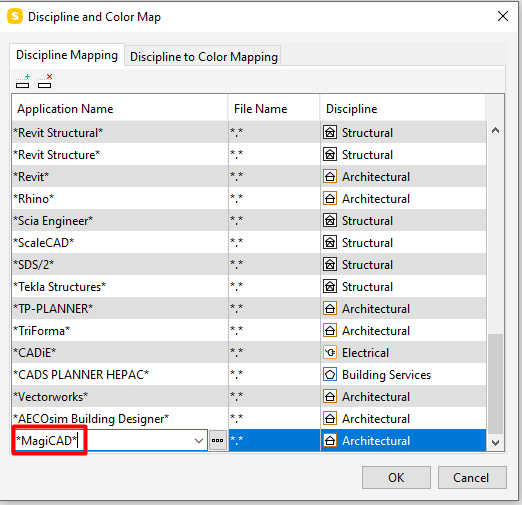522x505 pixels.
Task: Open the MagiCAD application name dropdown
Action: pyautogui.click(x=199, y=441)
